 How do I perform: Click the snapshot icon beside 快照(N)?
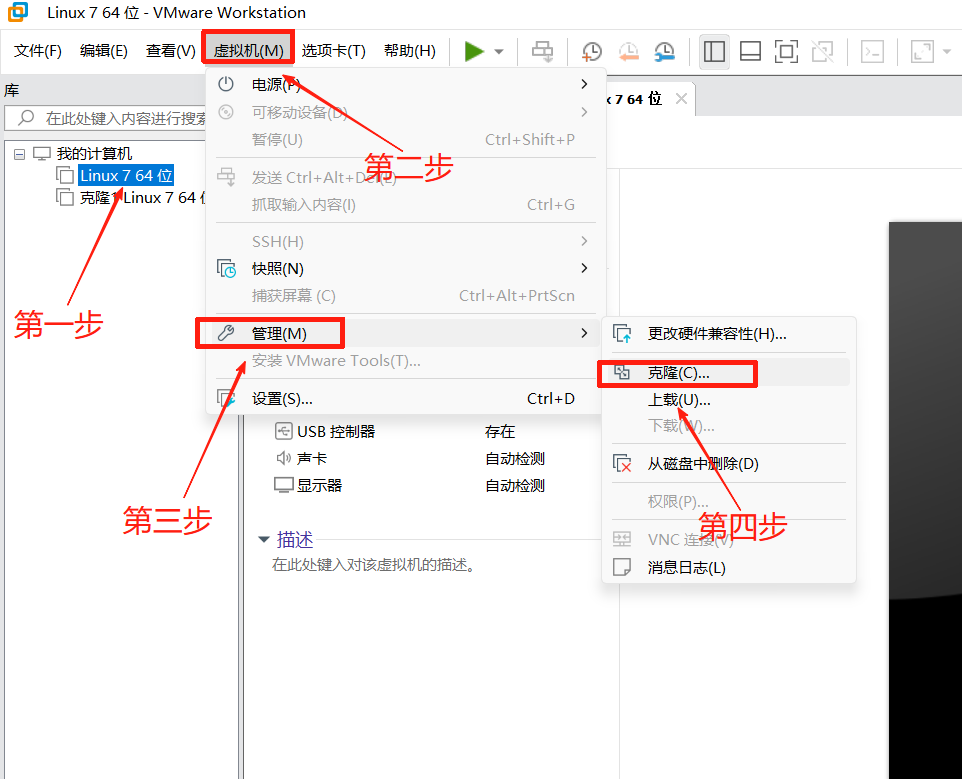tap(226, 269)
